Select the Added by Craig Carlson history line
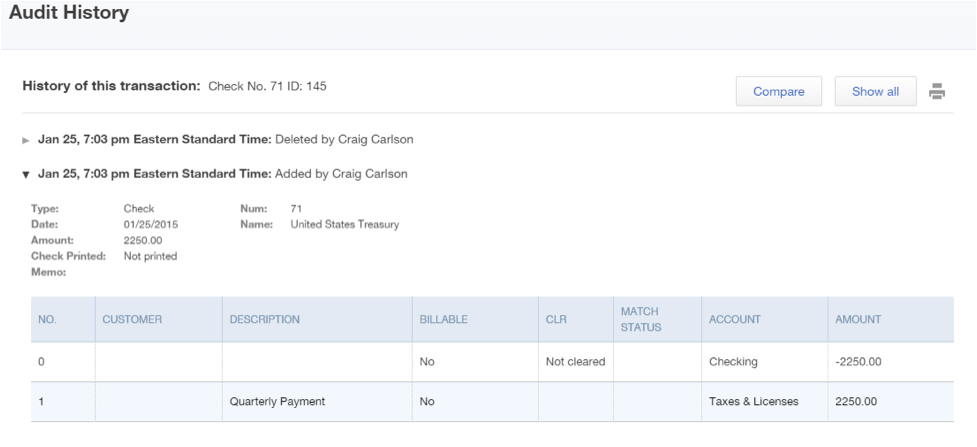 [x=222, y=174]
